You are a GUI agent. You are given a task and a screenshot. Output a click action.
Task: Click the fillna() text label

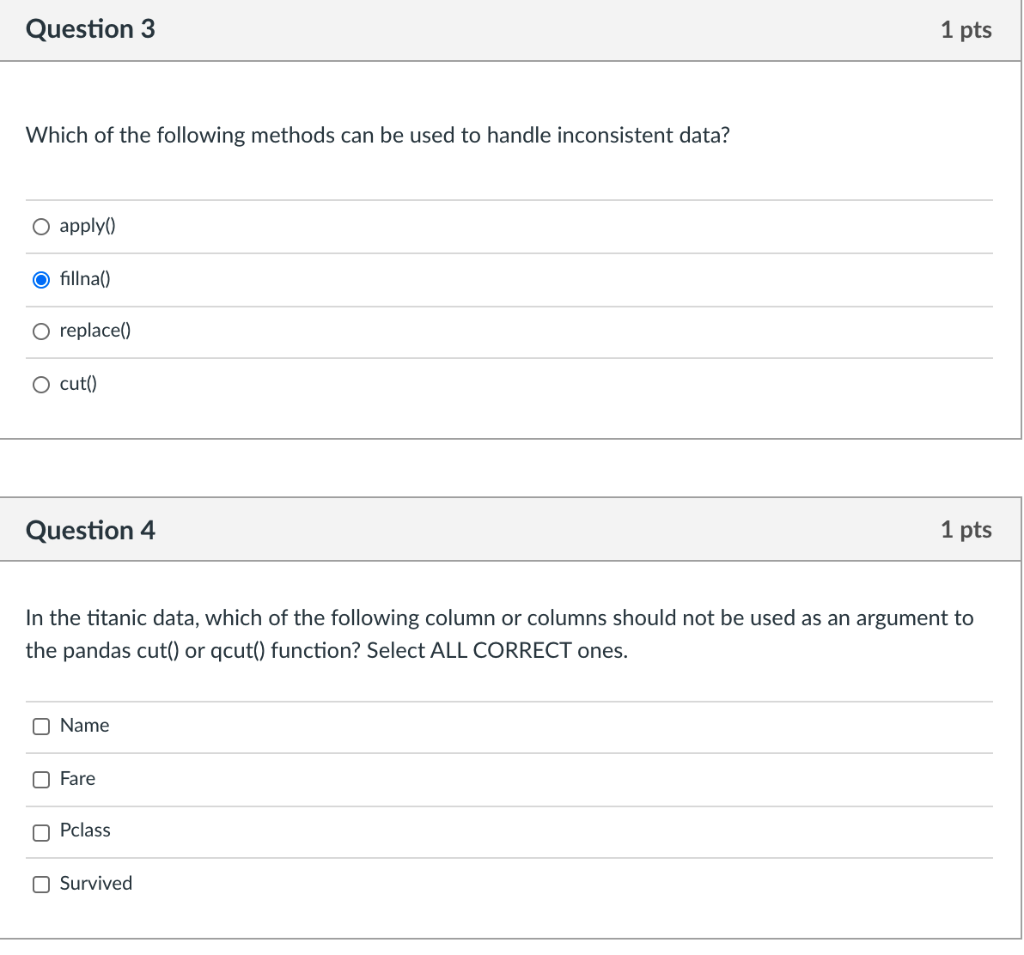[85, 279]
